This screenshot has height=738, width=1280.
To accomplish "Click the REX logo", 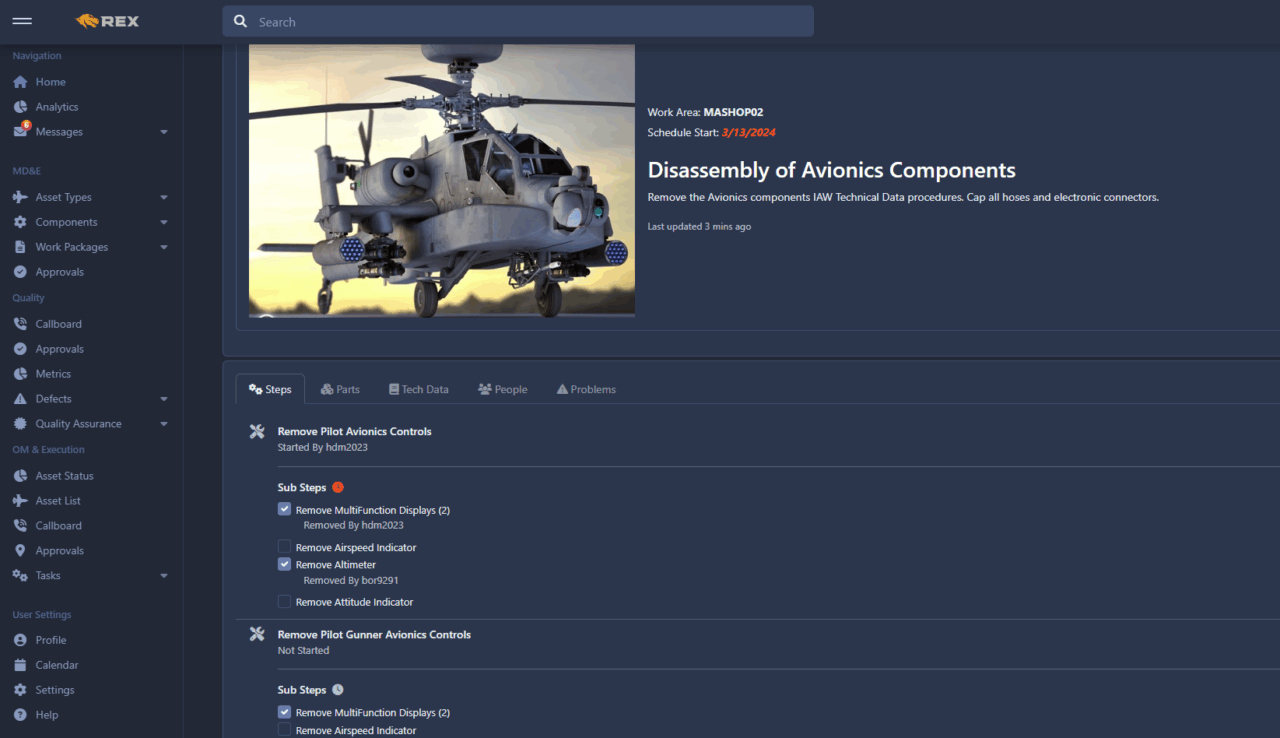I will (107, 21).
